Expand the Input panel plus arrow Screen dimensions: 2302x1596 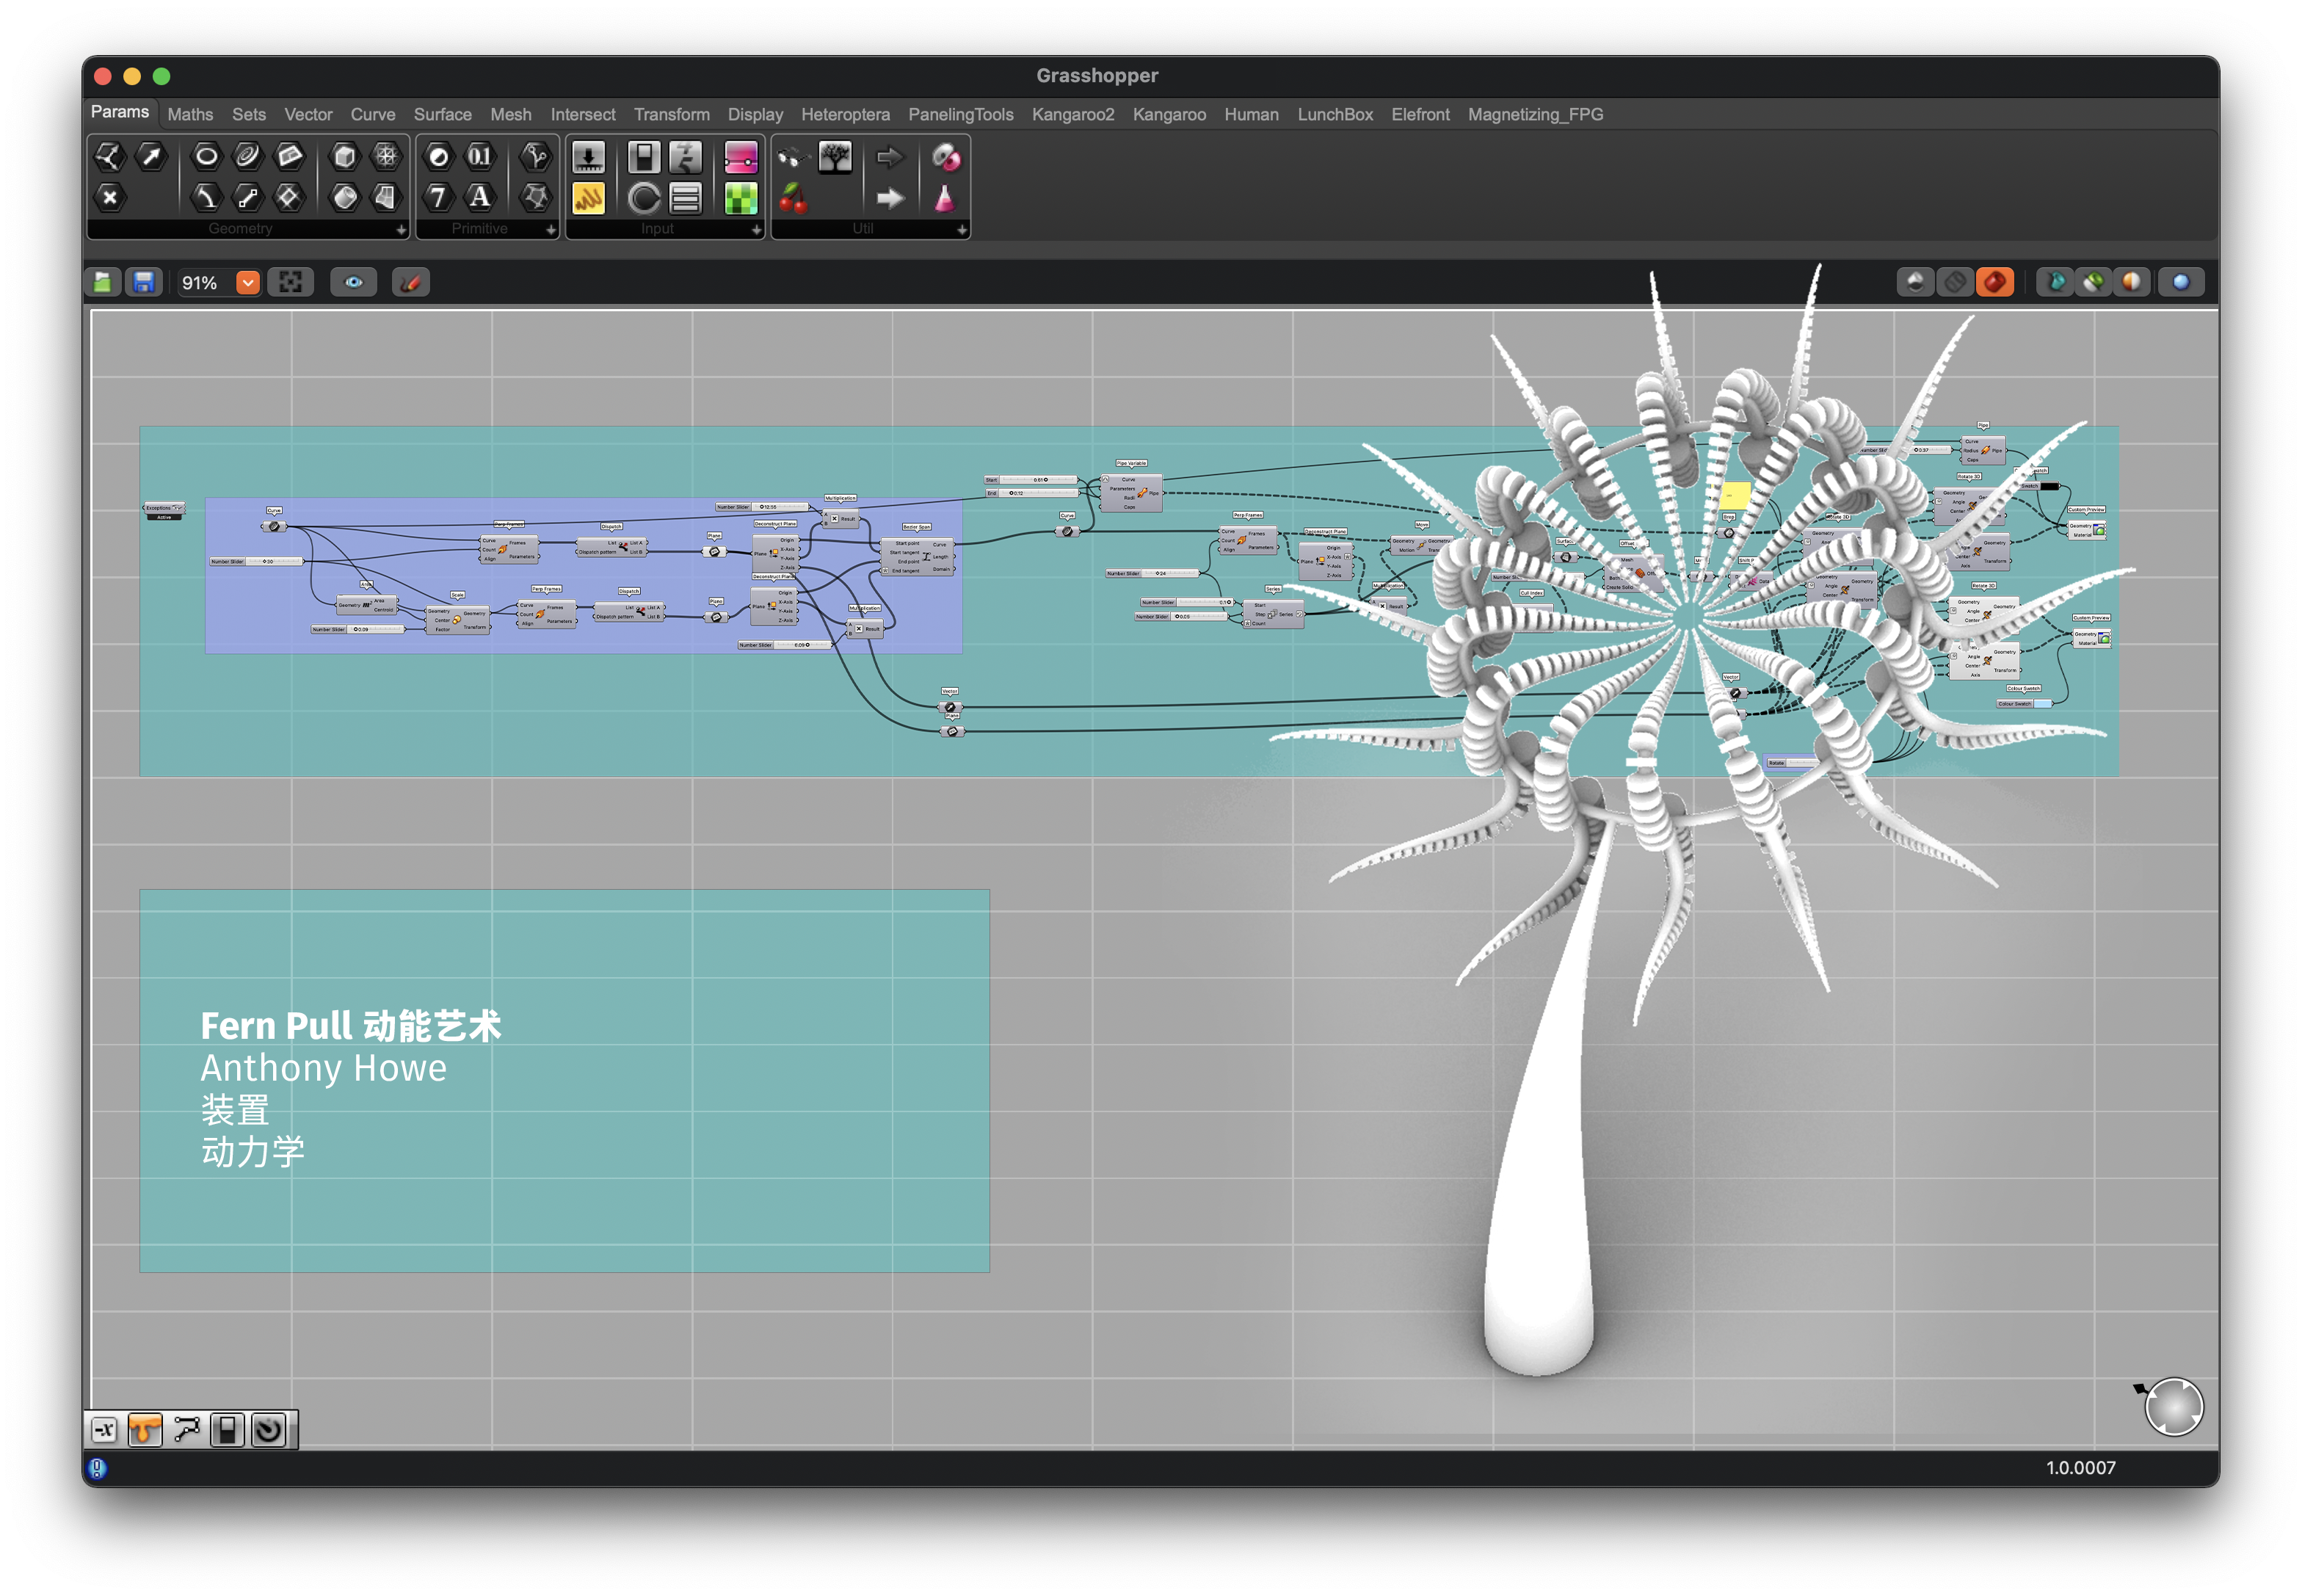tap(756, 230)
